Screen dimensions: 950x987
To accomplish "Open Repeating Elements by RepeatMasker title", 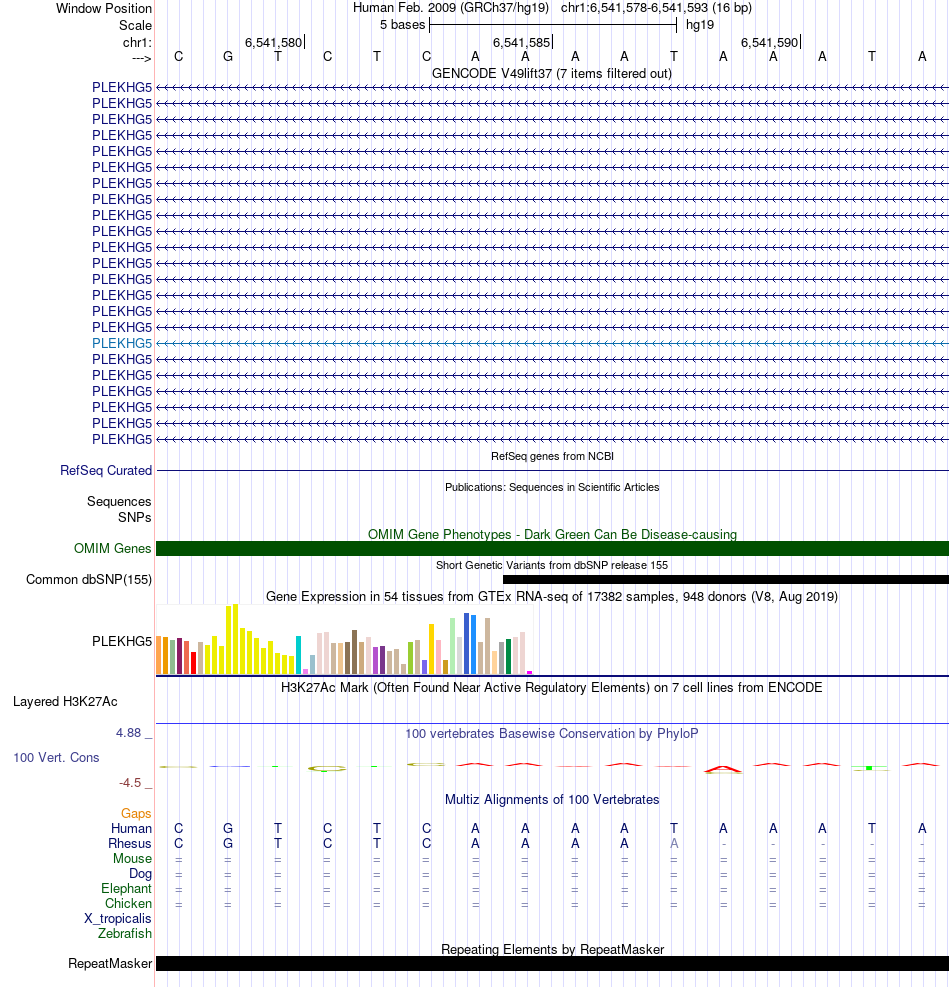I will pyautogui.click(x=552, y=950).
